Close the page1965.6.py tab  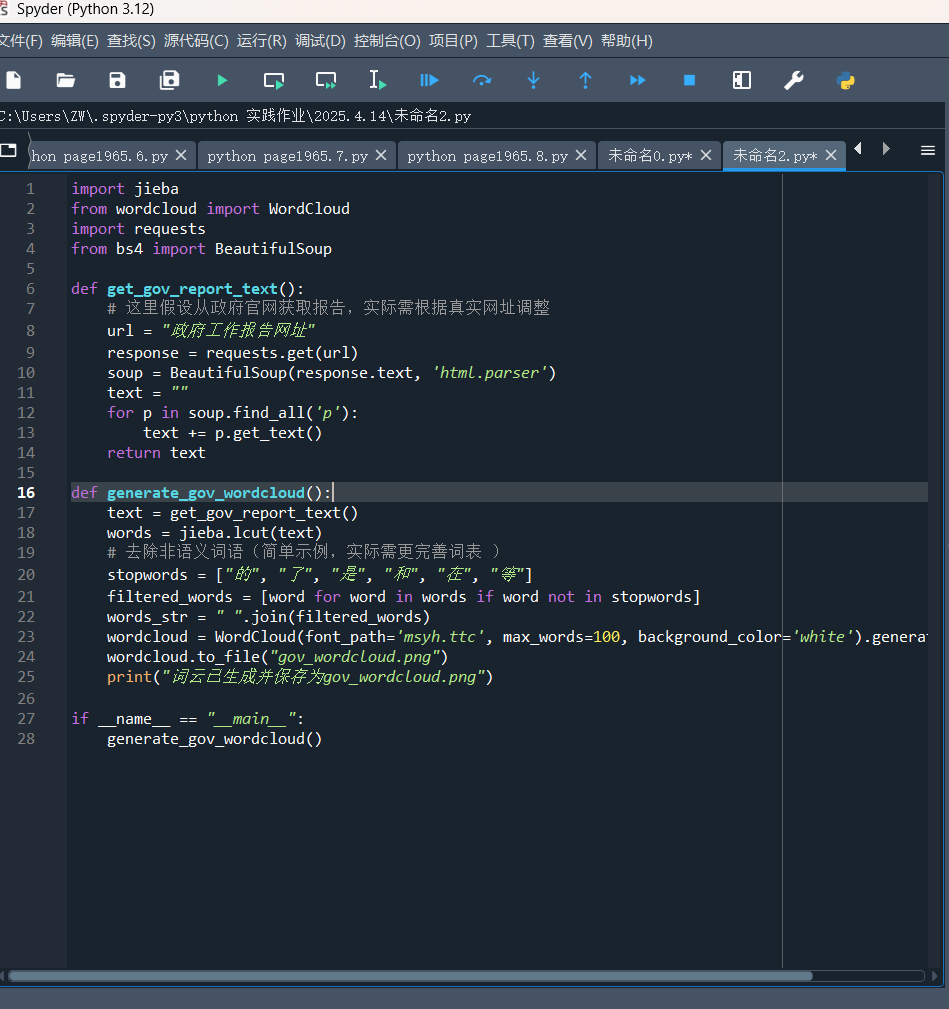(x=181, y=155)
